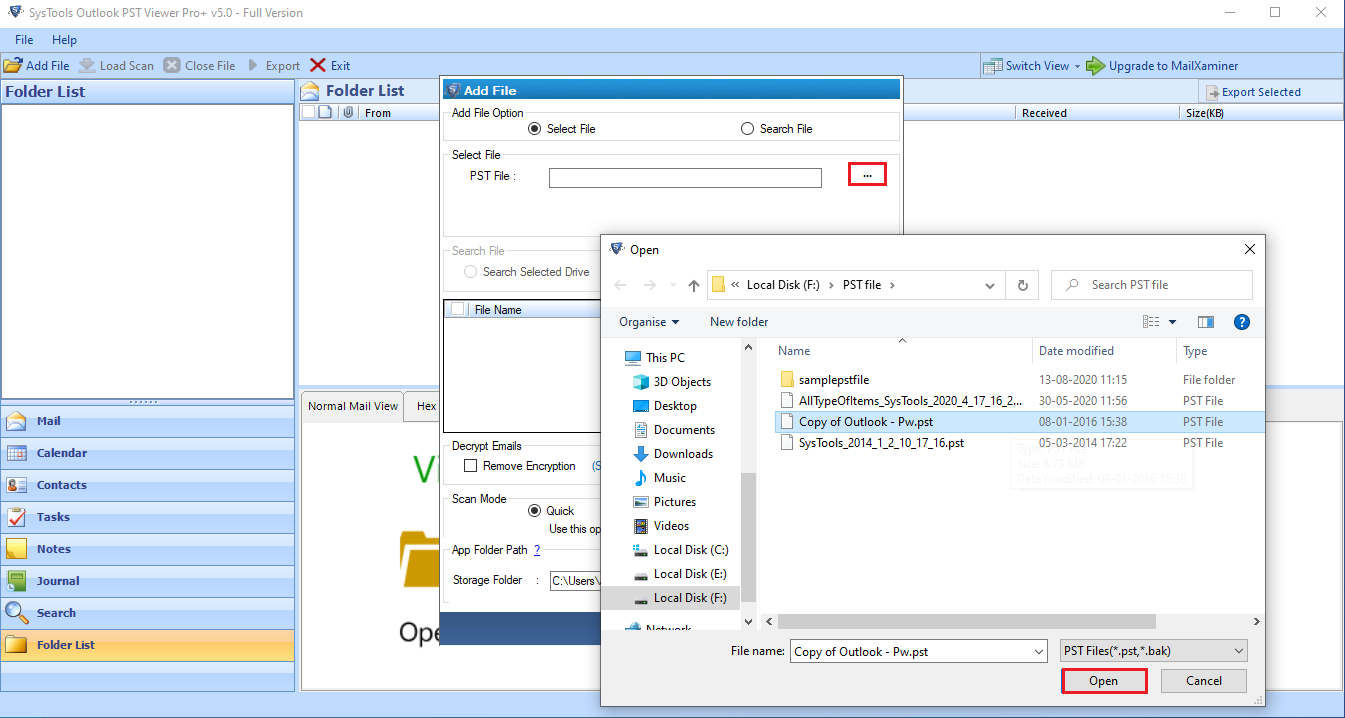Click the PST File path field
1345x718 pixels.
click(x=685, y=178)
